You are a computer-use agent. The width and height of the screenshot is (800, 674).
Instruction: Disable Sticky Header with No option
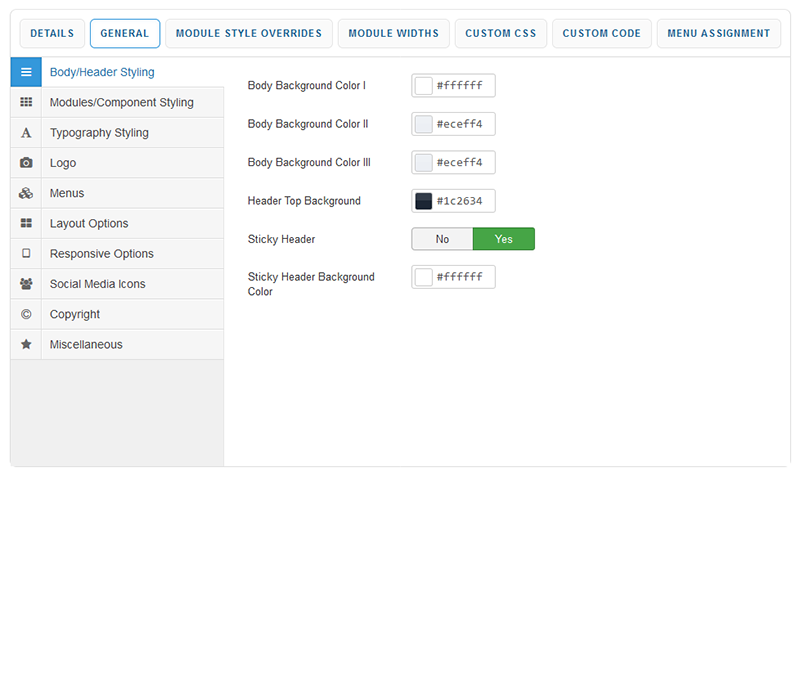(x=442, y=239)
